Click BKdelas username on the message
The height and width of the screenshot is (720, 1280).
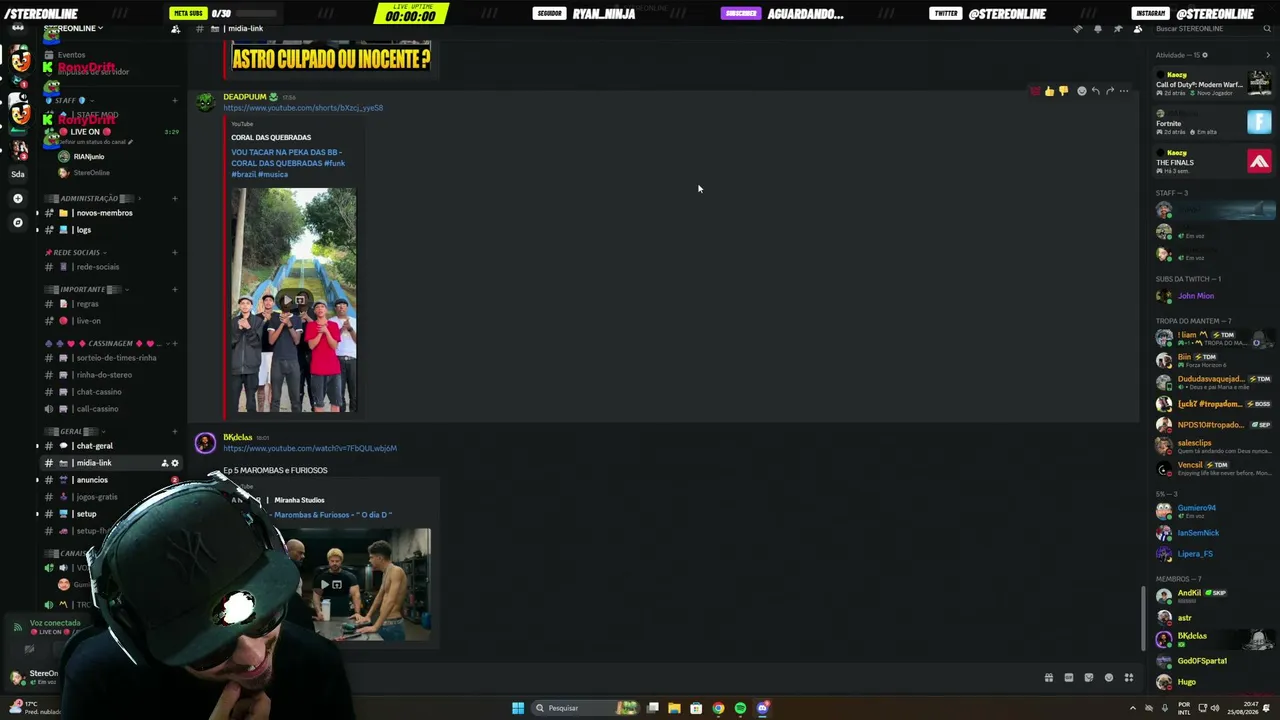tap(238, 437)
